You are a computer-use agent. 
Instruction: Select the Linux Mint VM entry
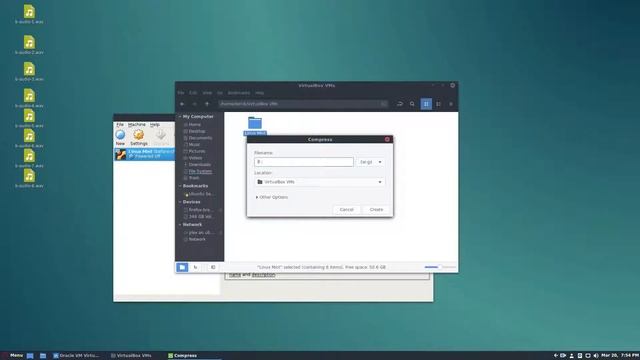(x=144, y=154)
